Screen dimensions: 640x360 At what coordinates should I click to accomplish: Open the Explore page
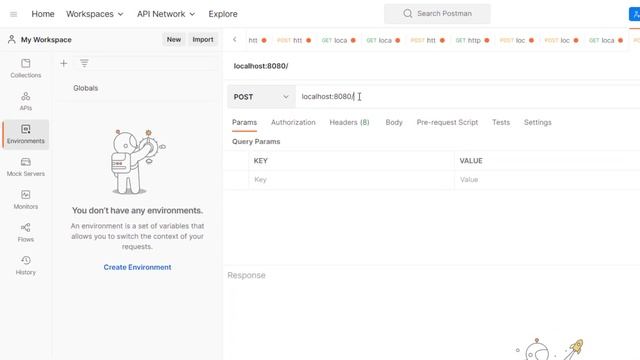click(223, 14)
